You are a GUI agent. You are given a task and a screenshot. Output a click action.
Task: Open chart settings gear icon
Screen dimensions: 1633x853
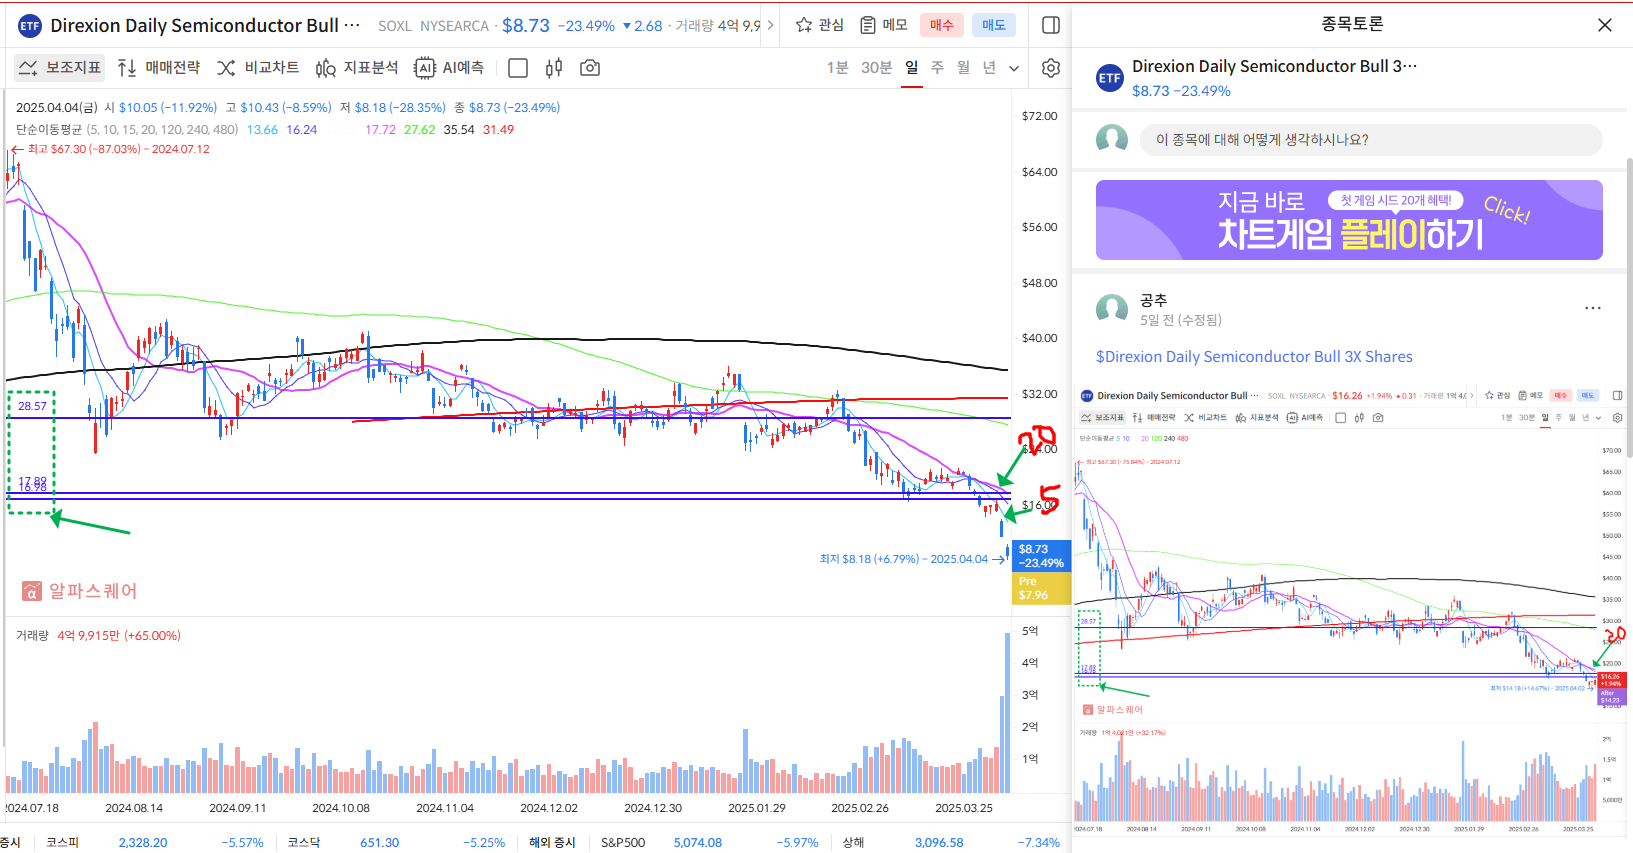click(x=1051, y=68)
